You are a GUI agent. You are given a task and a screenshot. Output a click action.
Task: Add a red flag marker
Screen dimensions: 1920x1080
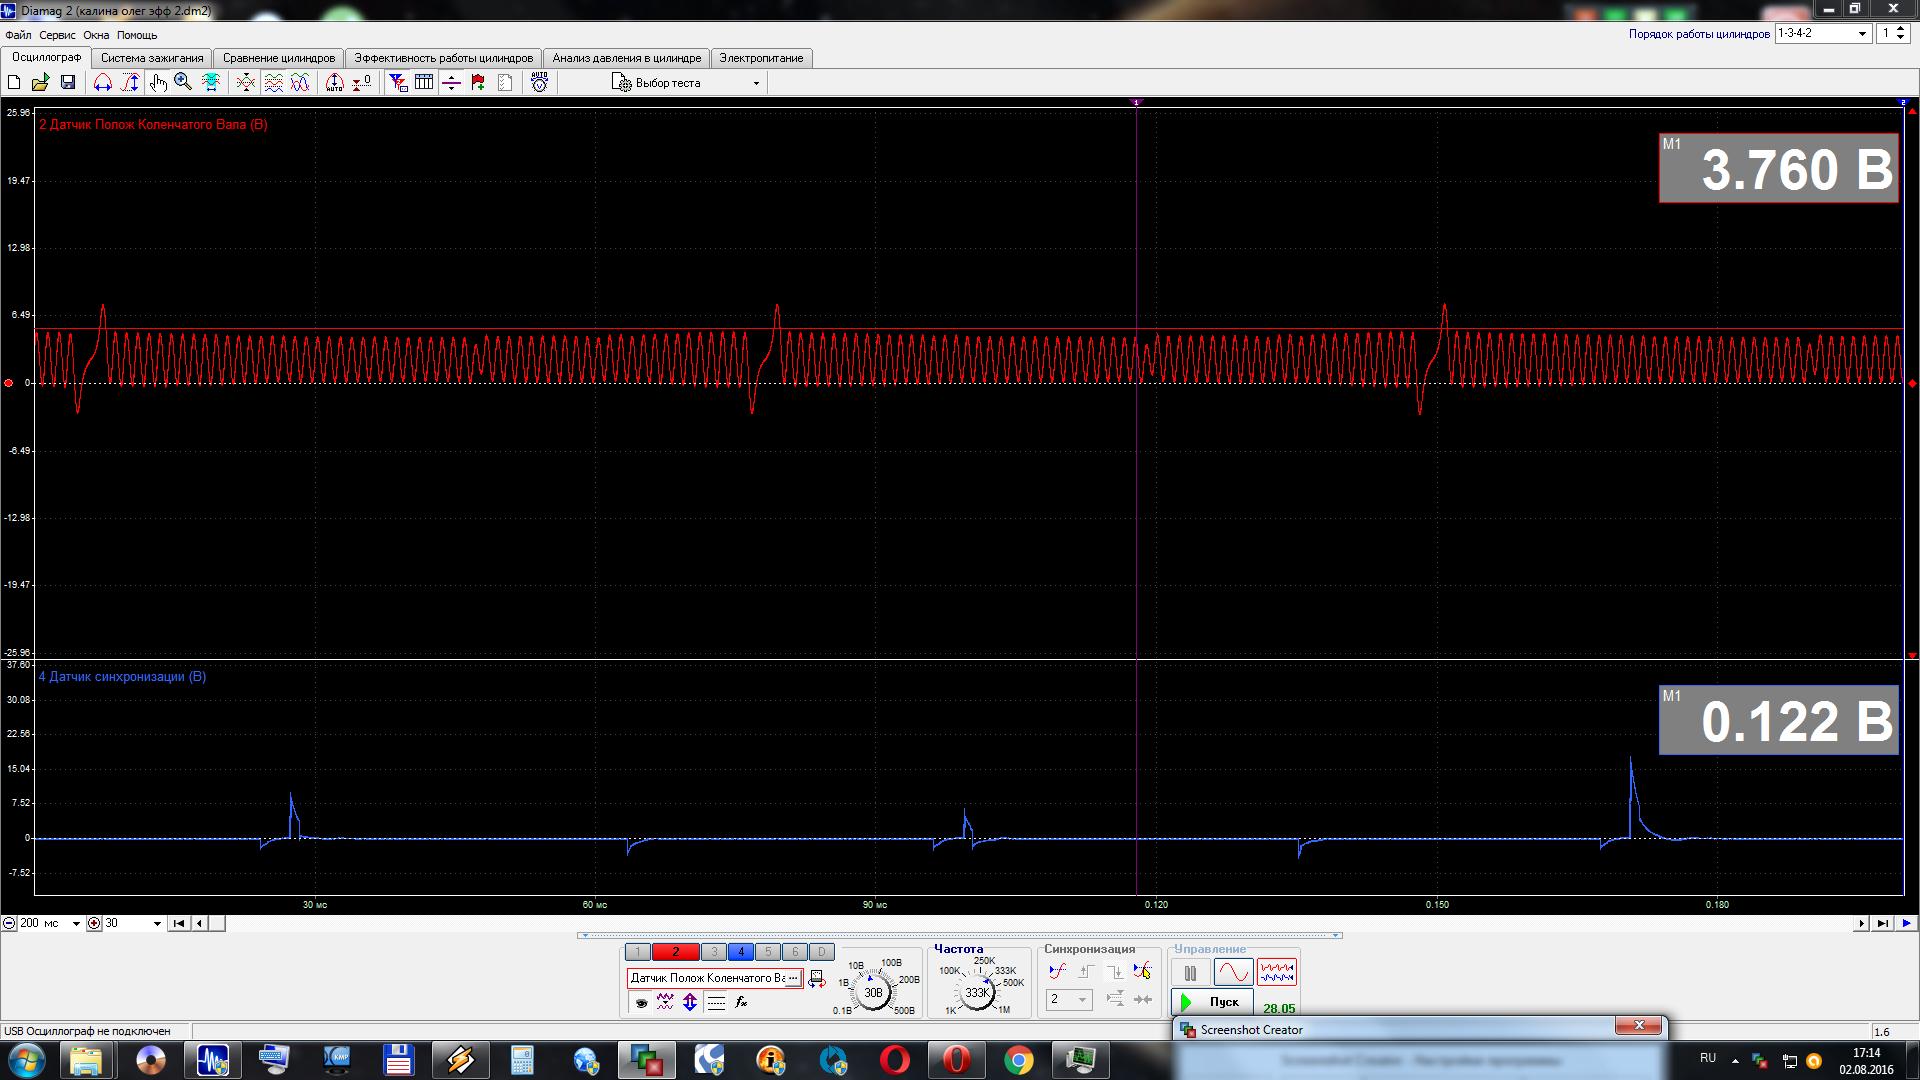point(478,83)
